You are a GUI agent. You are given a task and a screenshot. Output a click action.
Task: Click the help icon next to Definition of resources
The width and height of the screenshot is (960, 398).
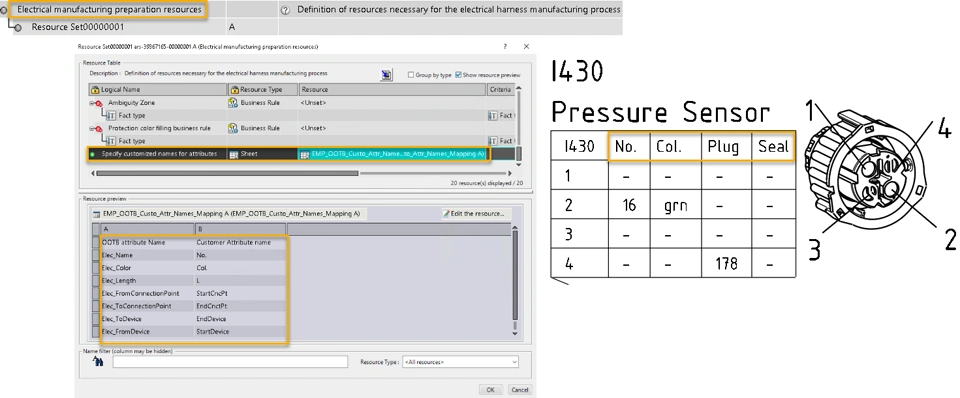285,10
